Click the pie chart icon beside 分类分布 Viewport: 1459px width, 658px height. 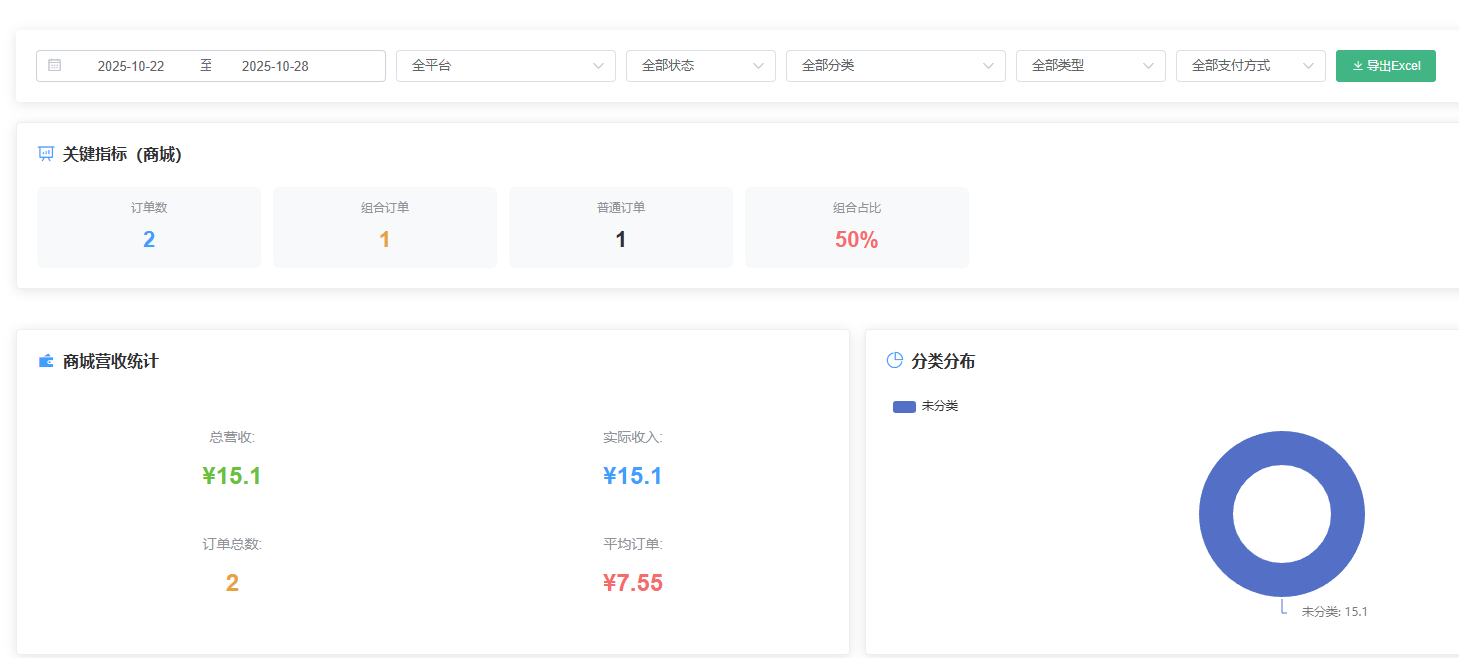[x=895, y=361]
